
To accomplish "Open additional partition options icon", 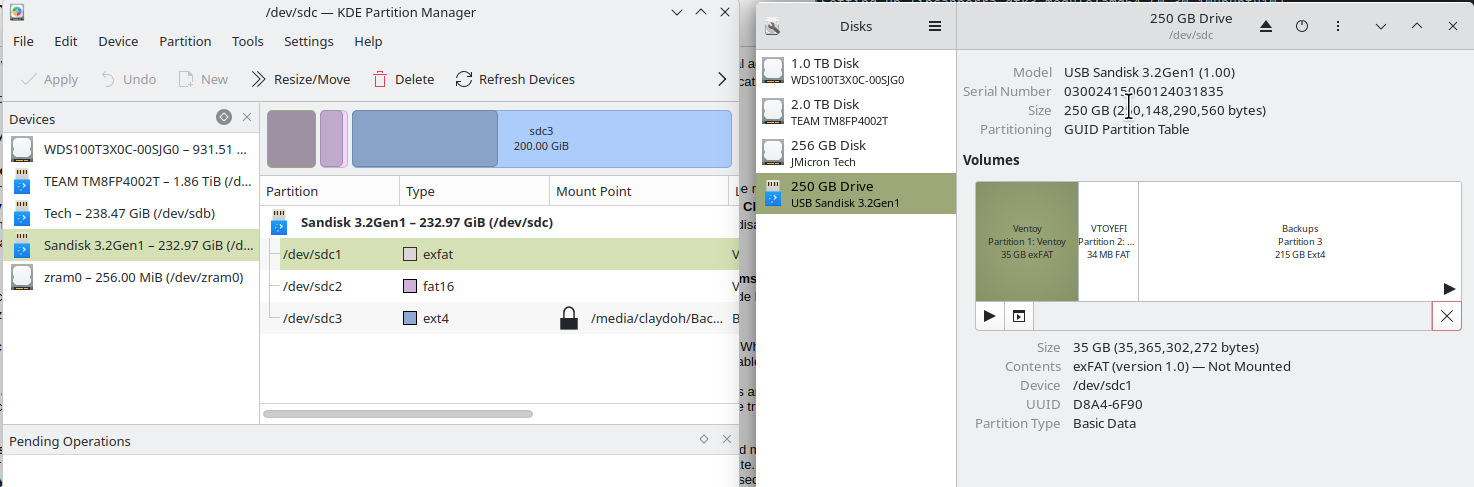I will [x=1019, y=316].
